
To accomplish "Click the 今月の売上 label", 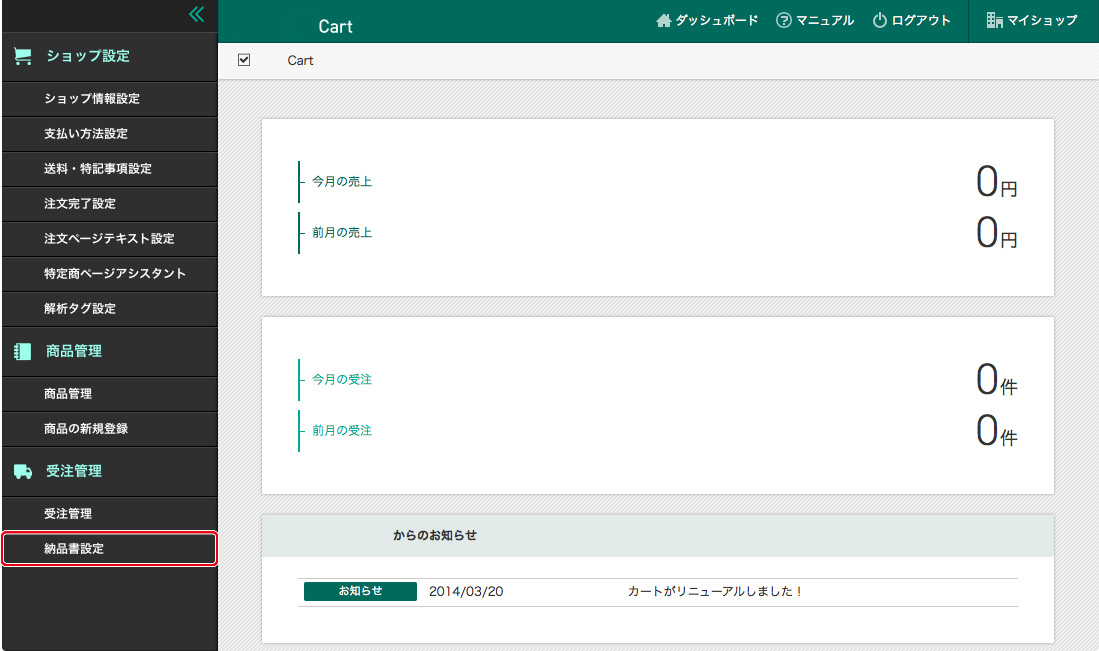I will tap(342, 181).
